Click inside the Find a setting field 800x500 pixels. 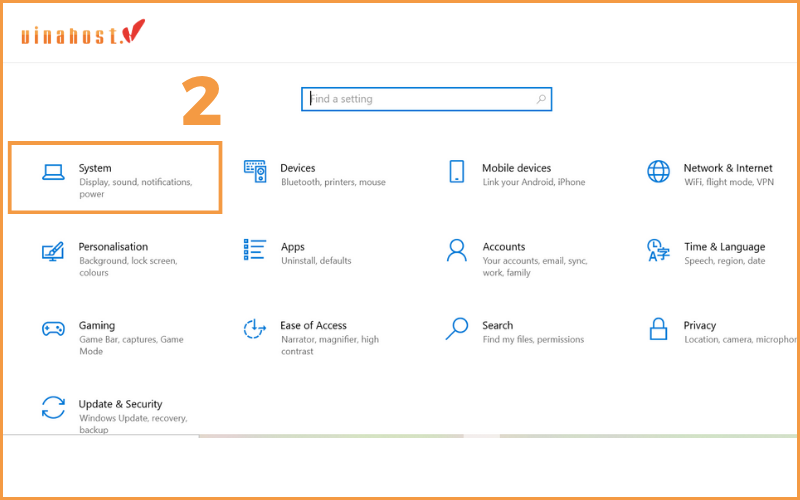(x=420, y=99)
